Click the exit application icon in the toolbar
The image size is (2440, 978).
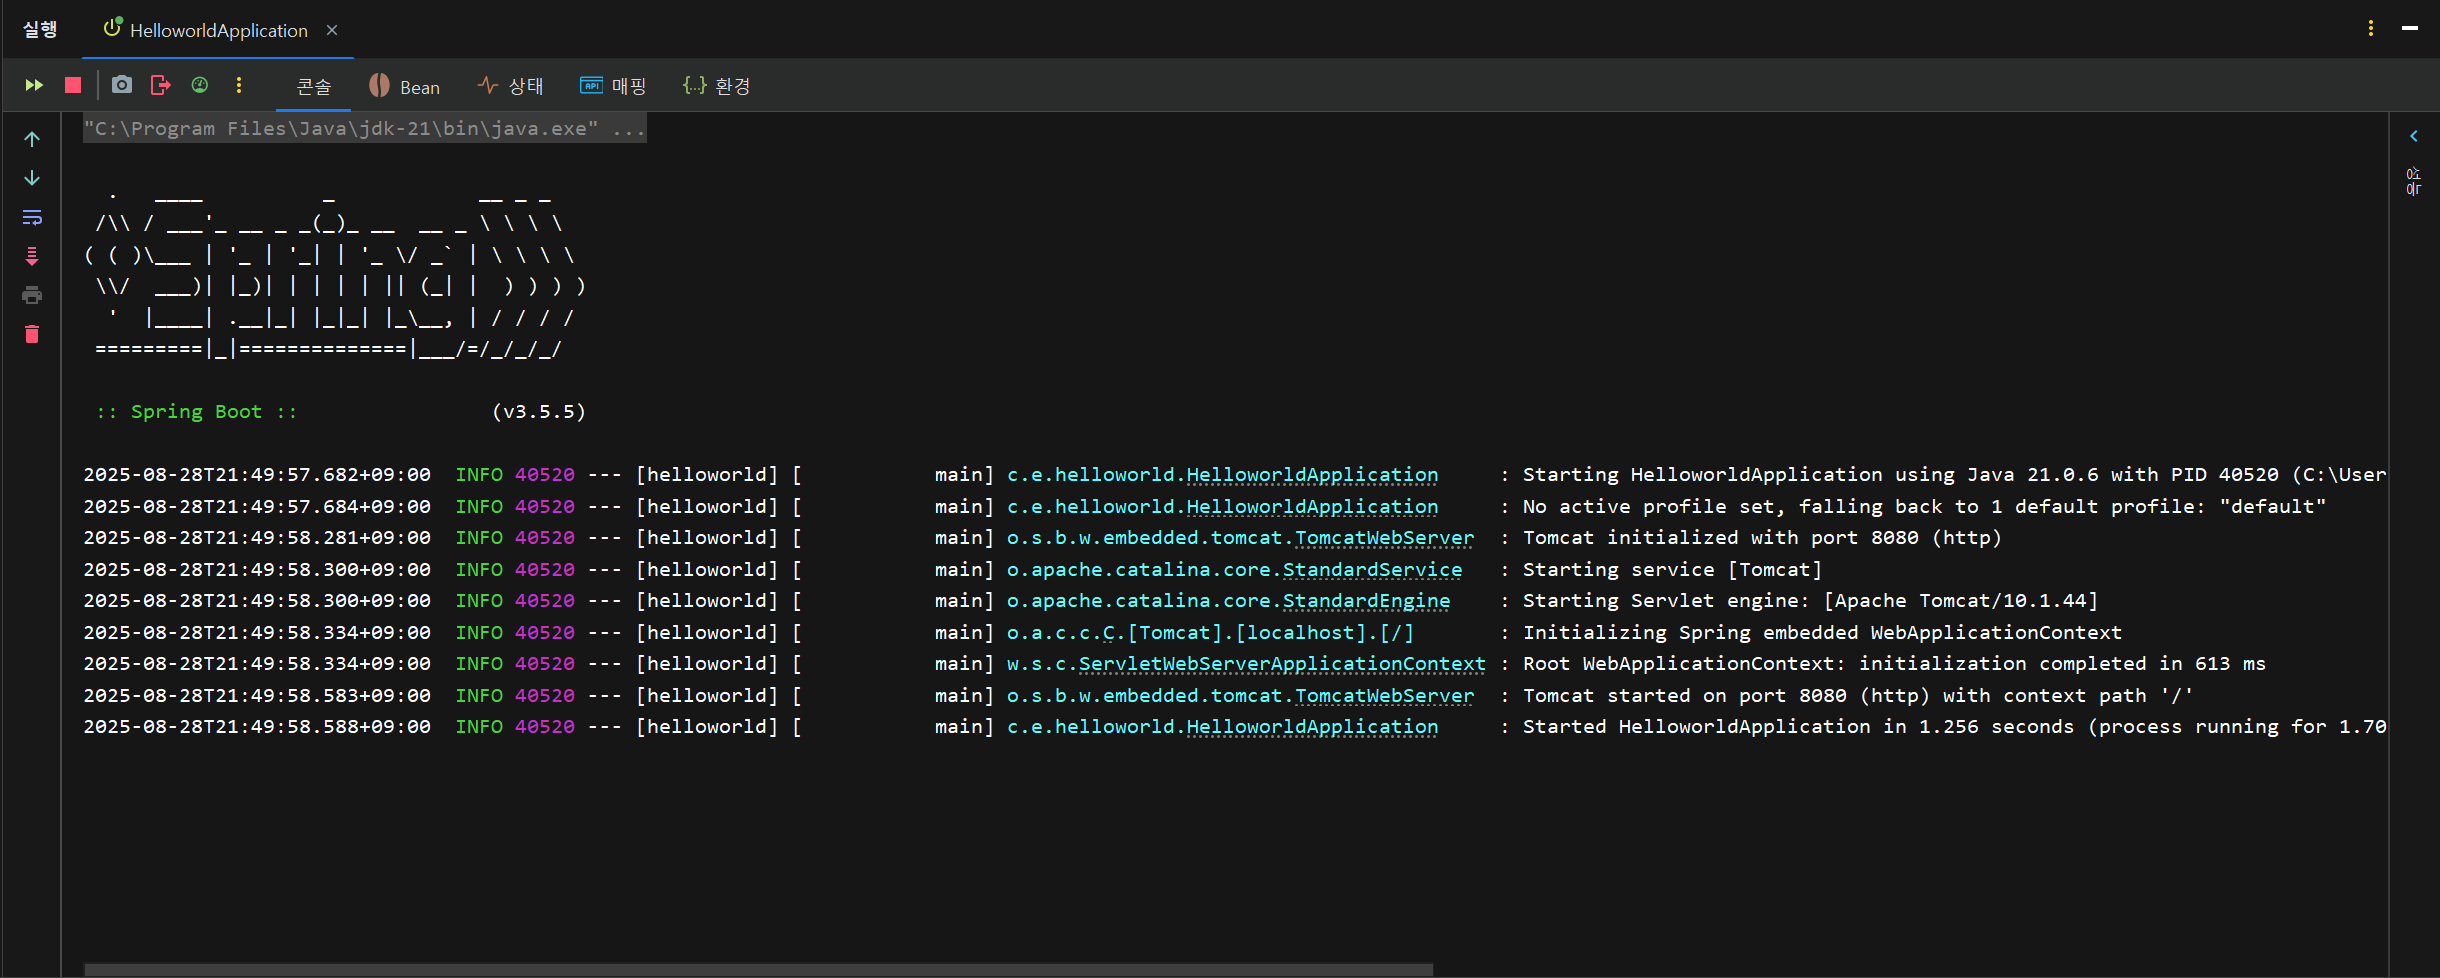[x=160, y=85]
